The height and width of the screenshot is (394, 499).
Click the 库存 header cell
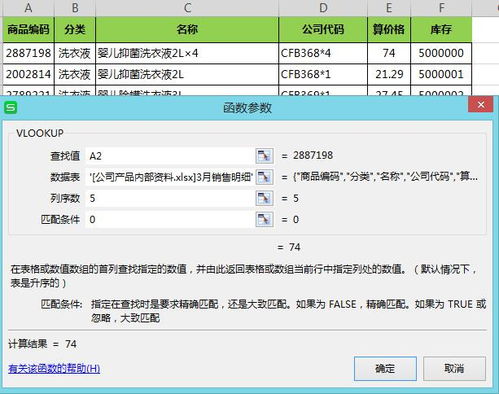[x=441, y=29]
